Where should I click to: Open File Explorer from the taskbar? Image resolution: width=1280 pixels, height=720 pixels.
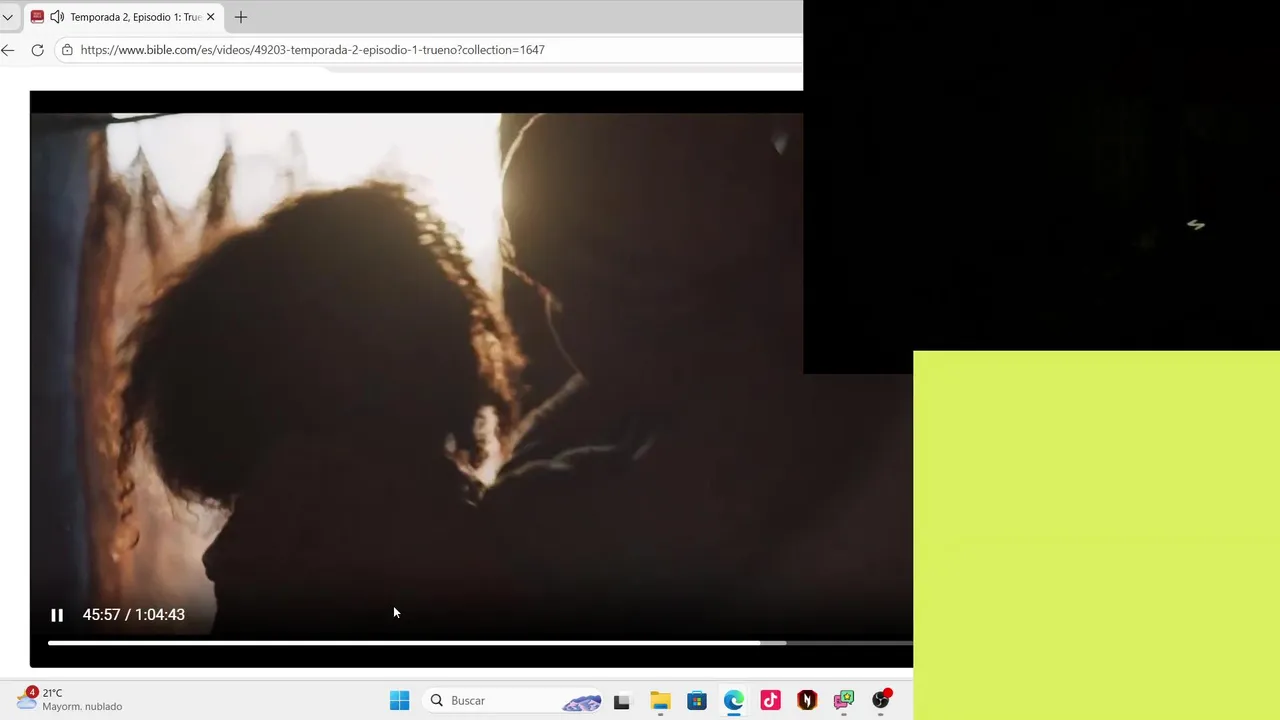(660, 701)
